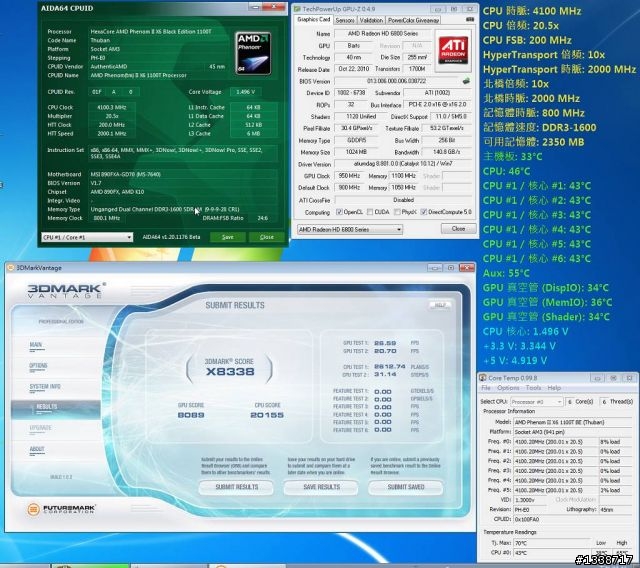Viewport: 640px width, 568px height.
Task: Switch to the Validation tab in GPU-Z
Action: click(371, 20)
